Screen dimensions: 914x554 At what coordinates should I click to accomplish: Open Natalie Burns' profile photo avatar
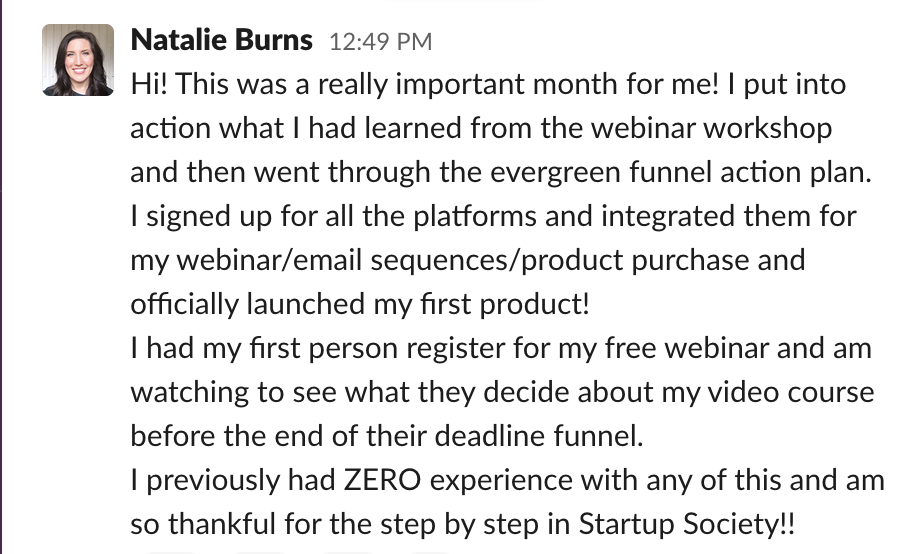[78, 59]
